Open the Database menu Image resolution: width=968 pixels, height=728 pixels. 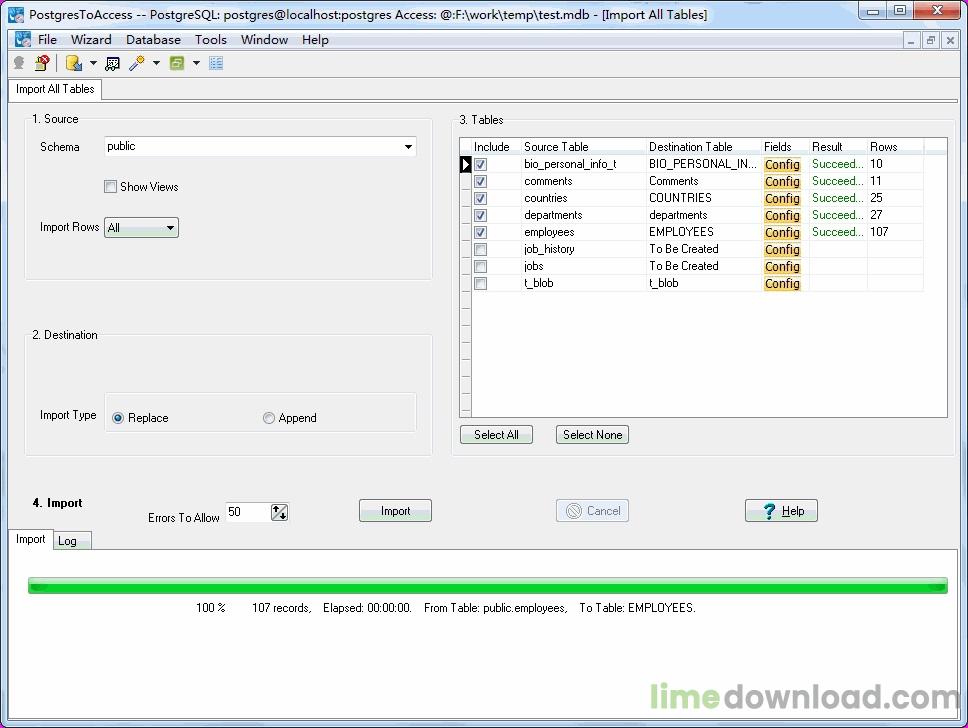(153, 40)
